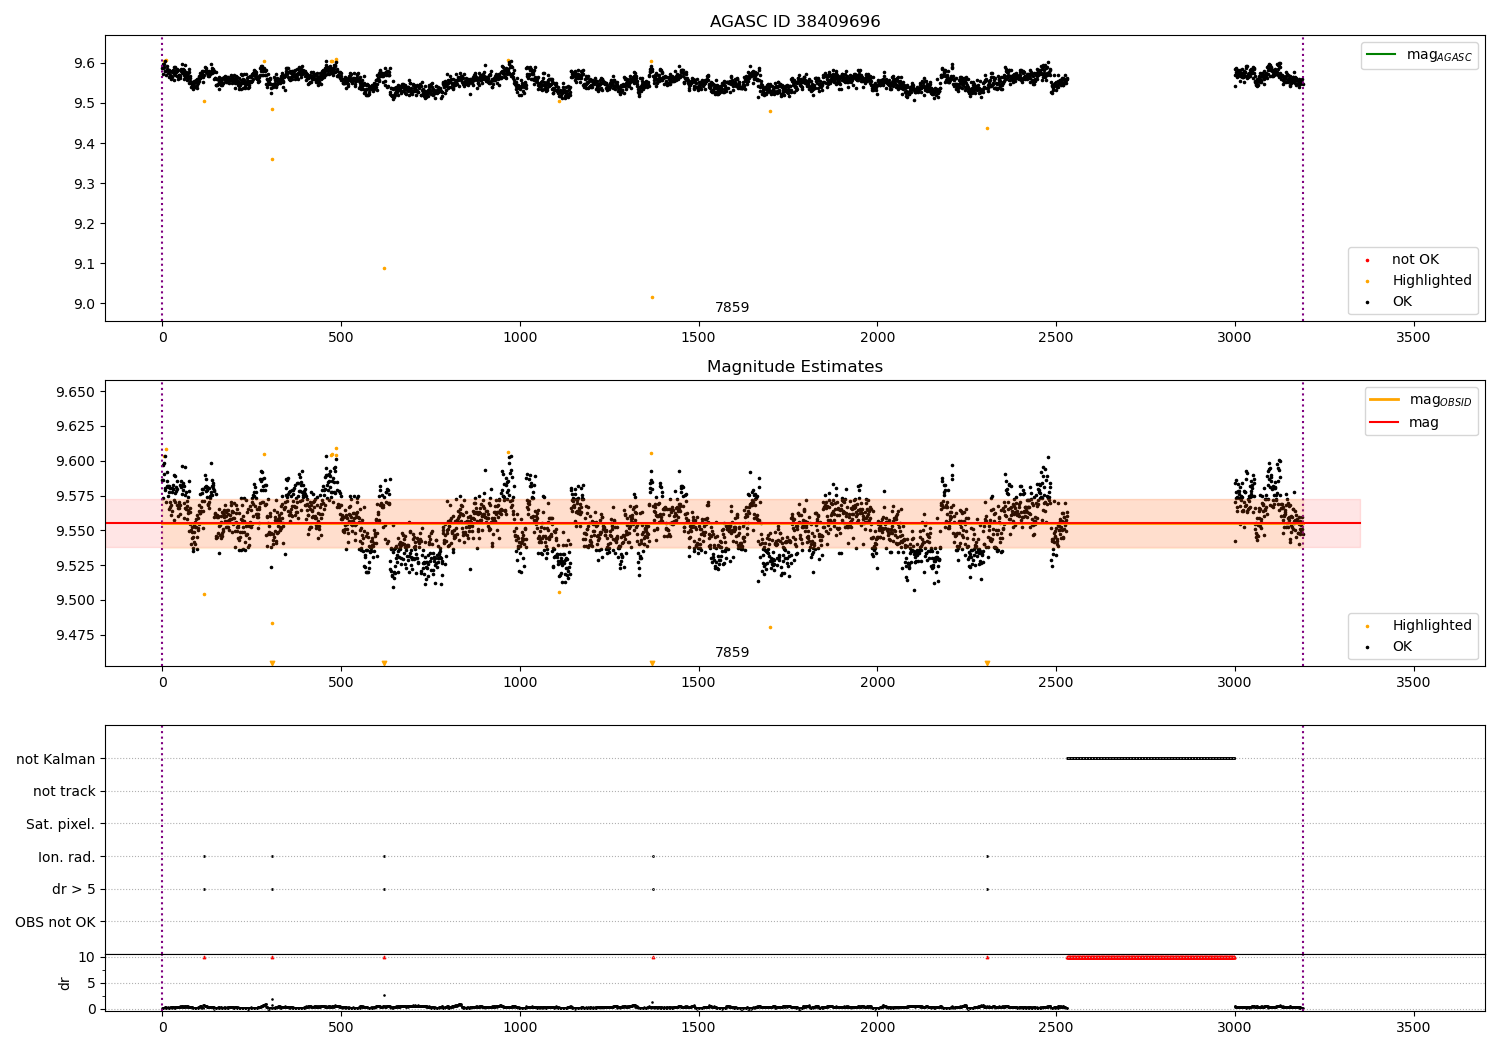
Task: Click the 9.0 tick on the top plot
Action: click(x=82, y=304)
